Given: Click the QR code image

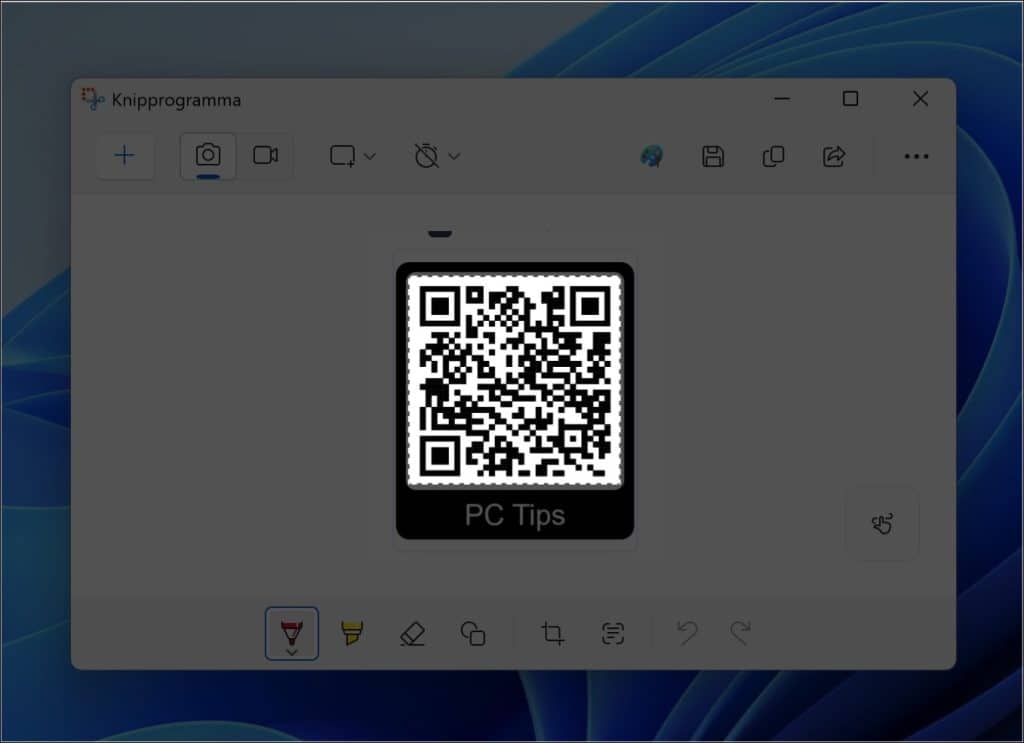Looking at the screenshot, I should (x=515, y=381).
